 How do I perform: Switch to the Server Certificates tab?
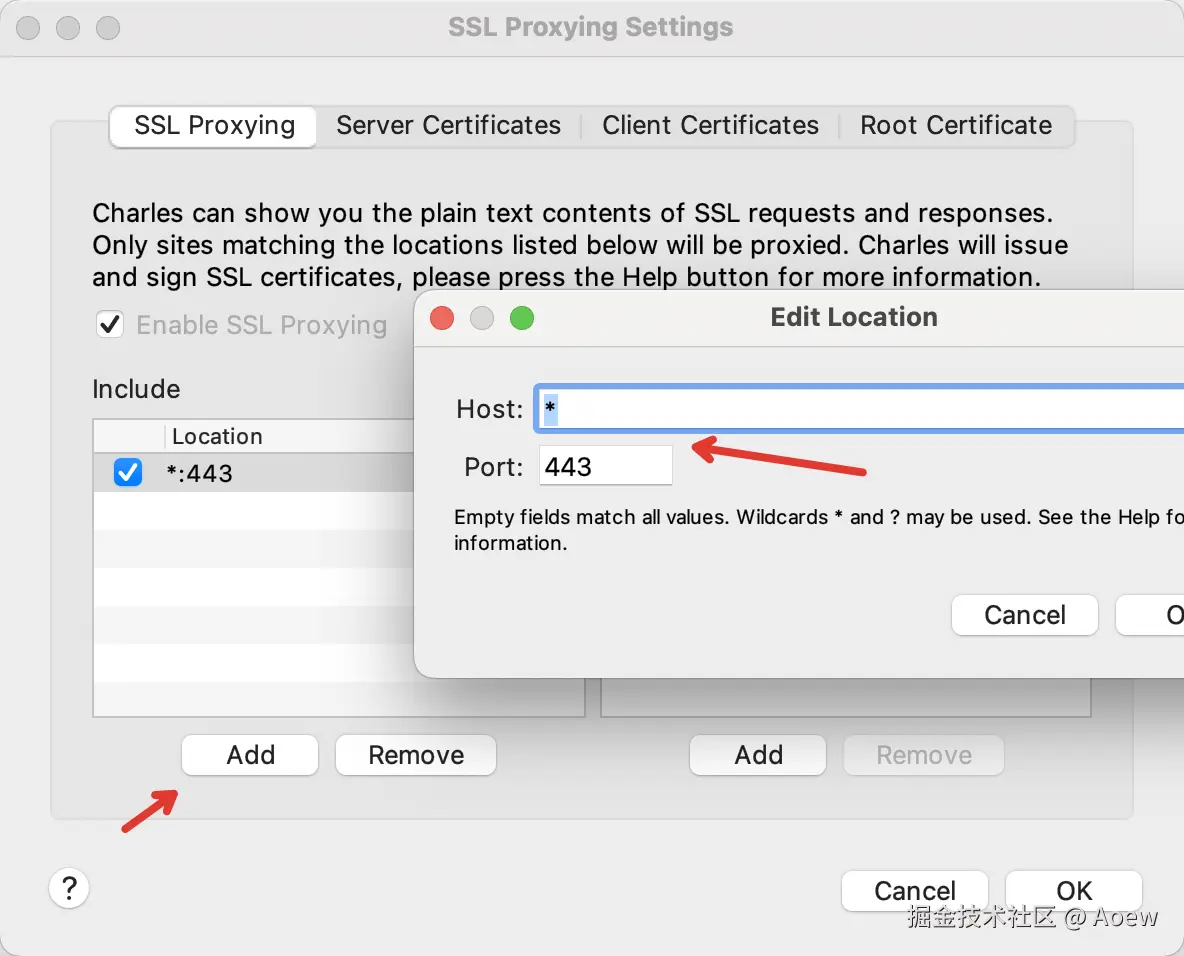(449, 125)
